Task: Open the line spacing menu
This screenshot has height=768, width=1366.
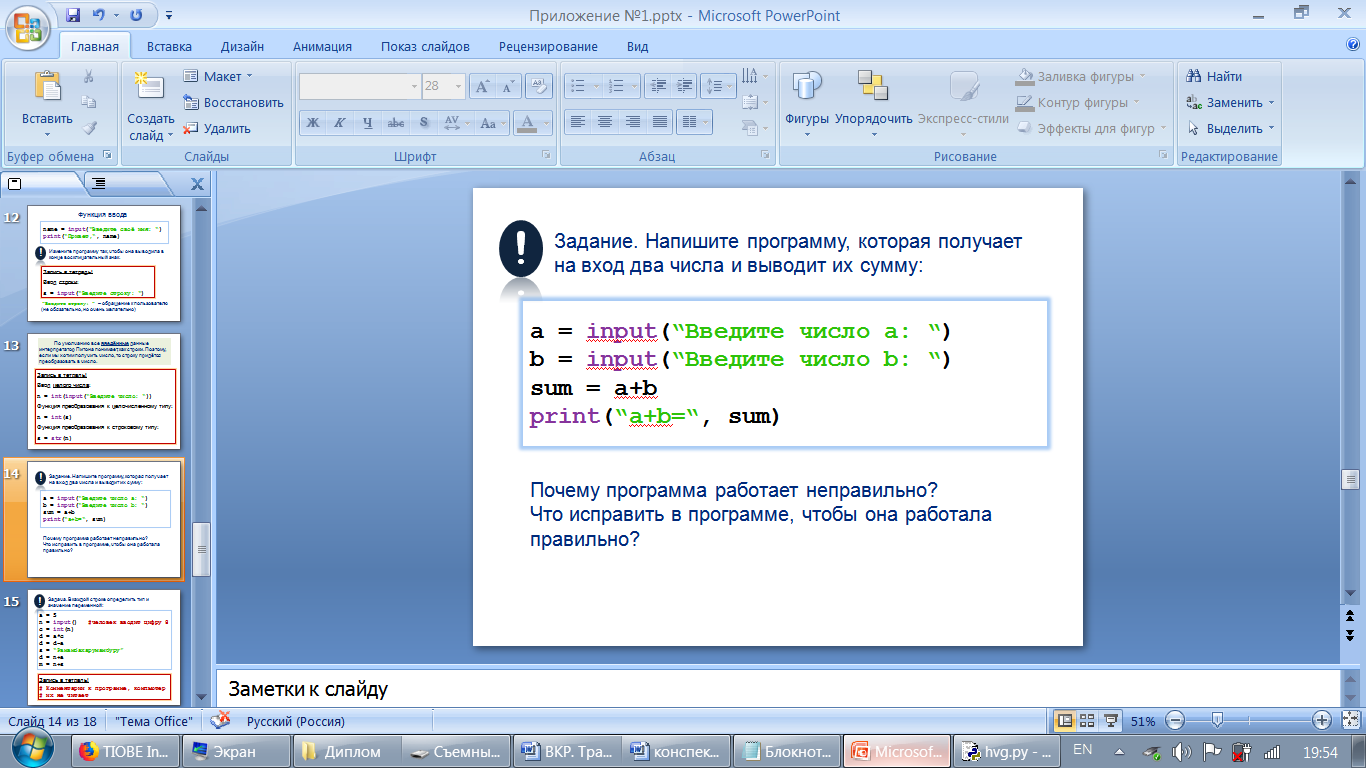Action: click(x=717, y=86)
